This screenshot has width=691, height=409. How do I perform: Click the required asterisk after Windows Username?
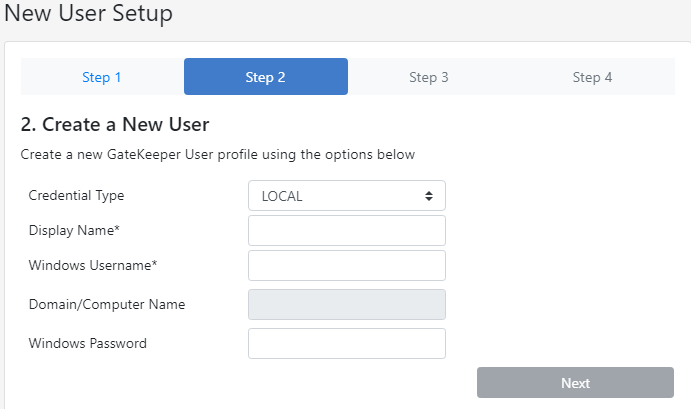click(x=155, y=265)
